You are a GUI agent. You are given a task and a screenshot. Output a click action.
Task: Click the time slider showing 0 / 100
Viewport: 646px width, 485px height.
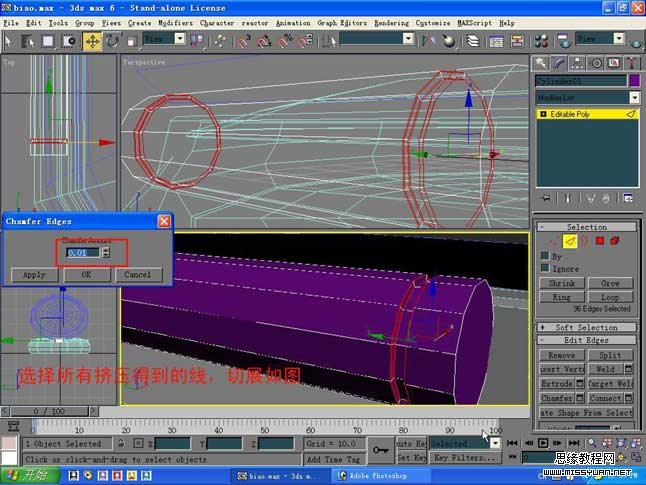pyautogui.click(x=49, y=411)
